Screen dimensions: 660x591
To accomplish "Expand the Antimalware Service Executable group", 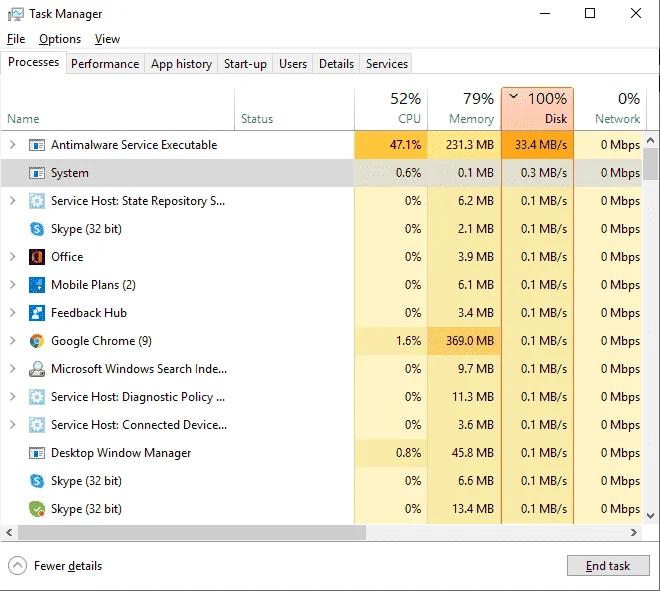I will point(13,145).
